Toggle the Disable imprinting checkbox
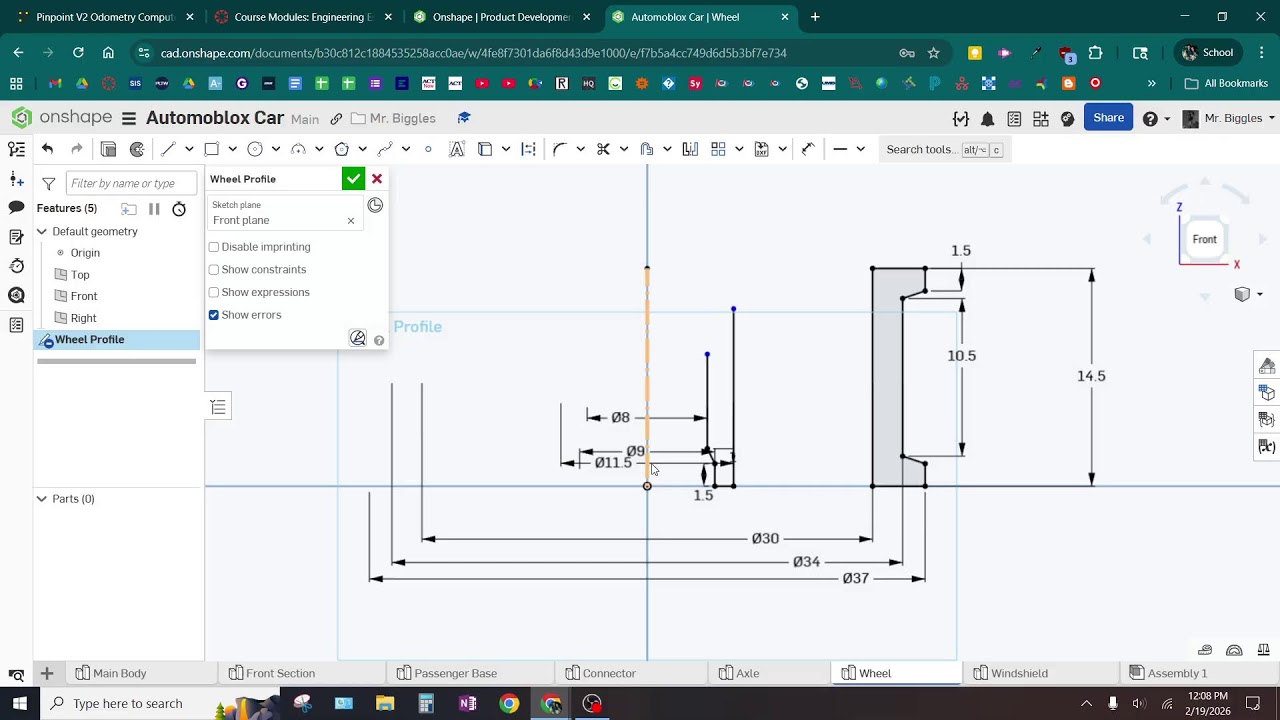The image size is (1280, 720). 214,247
